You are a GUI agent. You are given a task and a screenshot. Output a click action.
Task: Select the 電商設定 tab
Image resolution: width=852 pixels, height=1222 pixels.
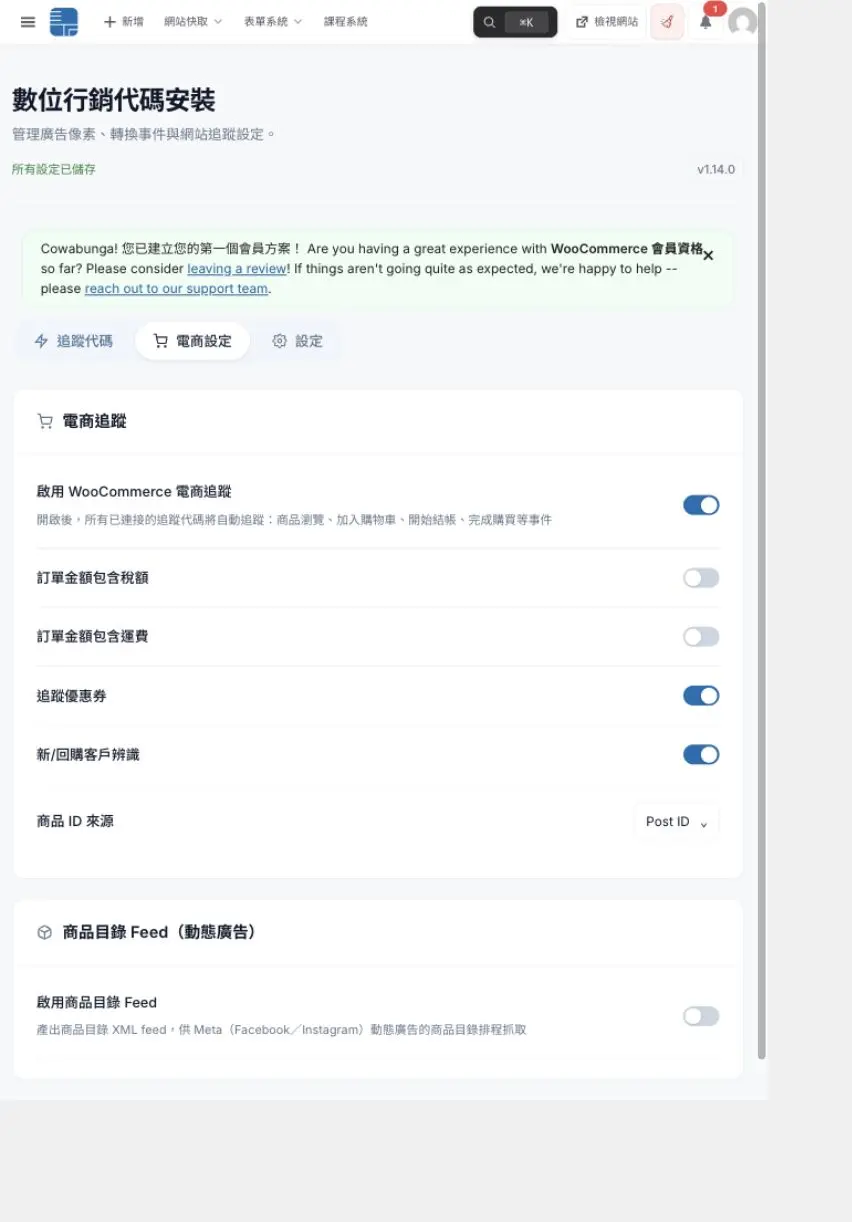tap(192, 341)
